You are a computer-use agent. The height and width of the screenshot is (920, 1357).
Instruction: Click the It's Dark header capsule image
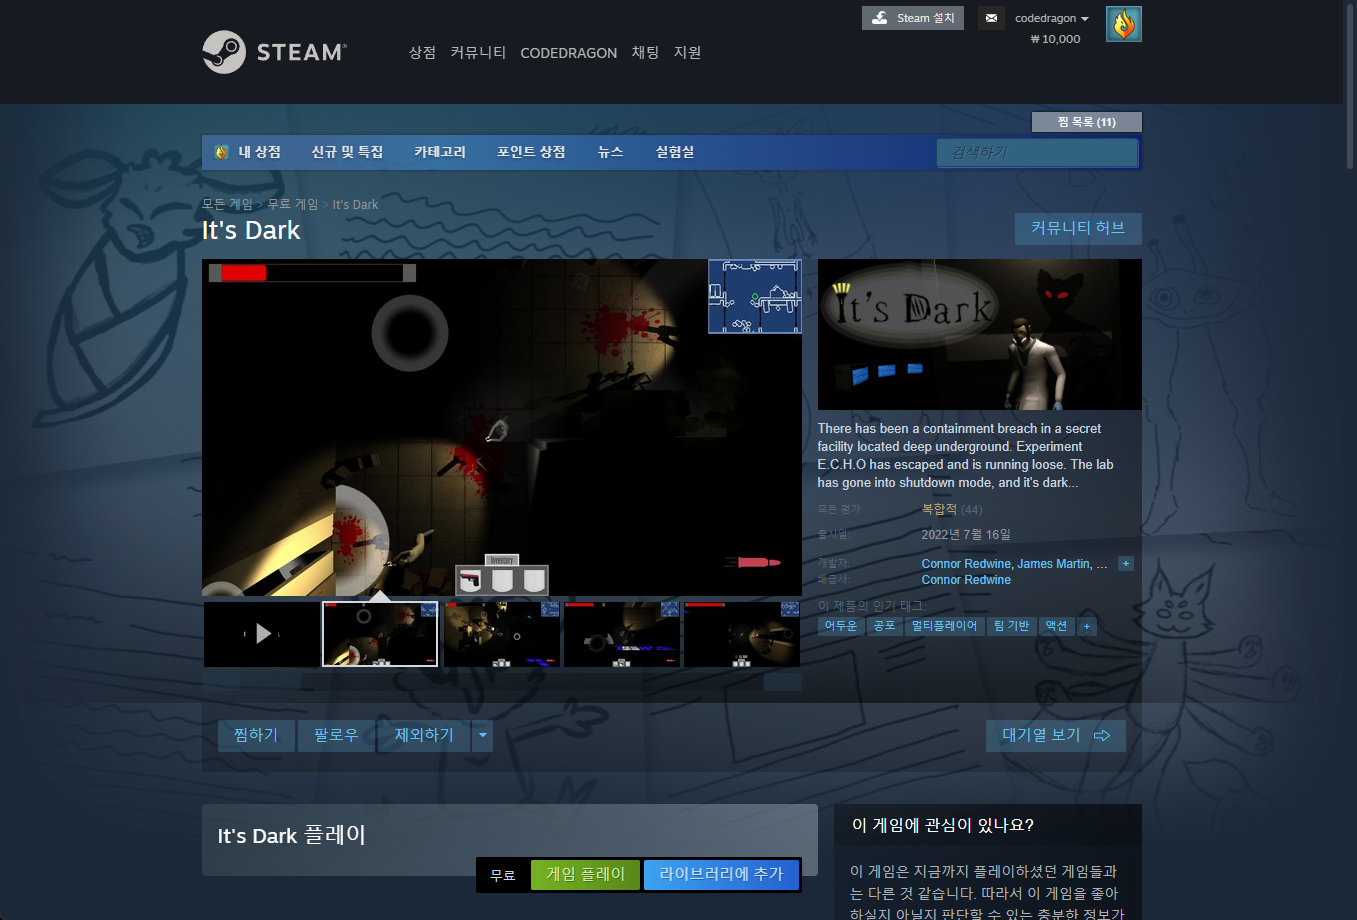coord(980,334)
